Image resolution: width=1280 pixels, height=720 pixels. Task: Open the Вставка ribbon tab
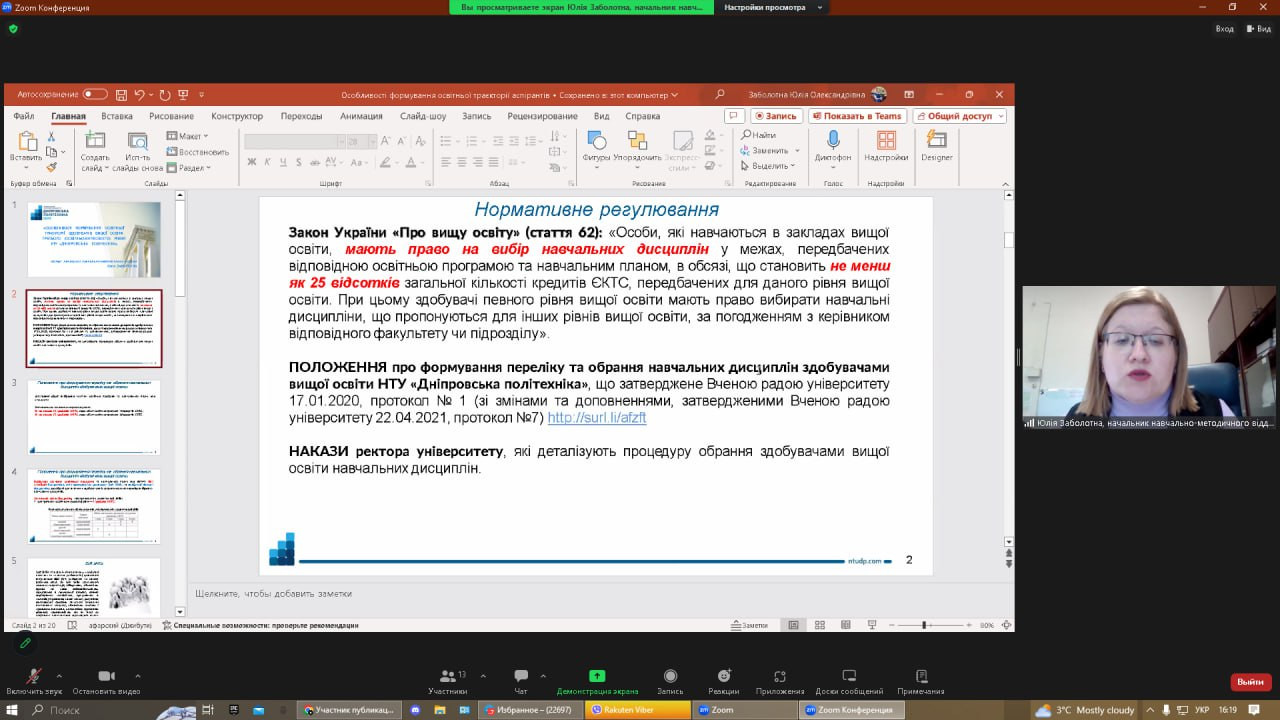click(x=117, y=116)
